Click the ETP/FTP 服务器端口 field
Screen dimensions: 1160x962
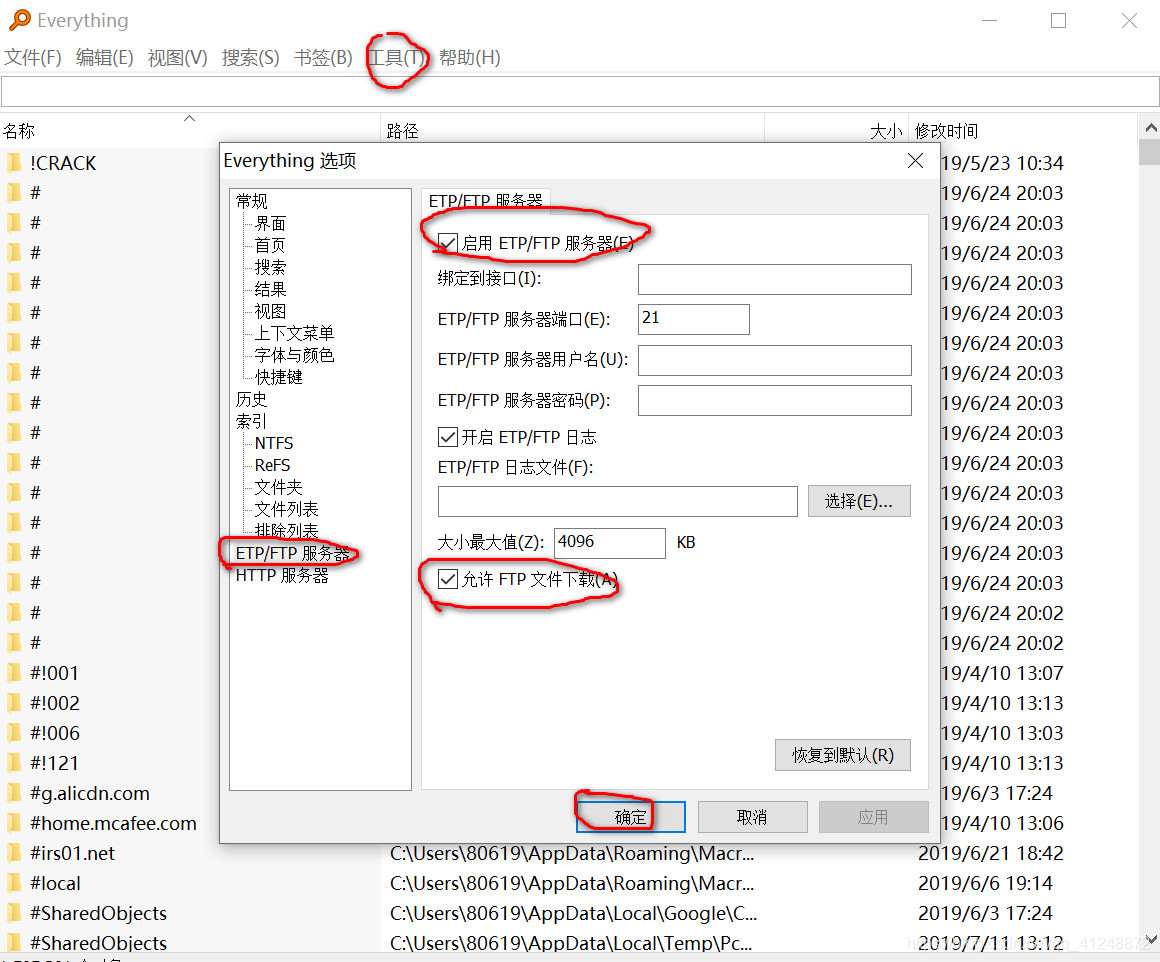tap(693, 319)
